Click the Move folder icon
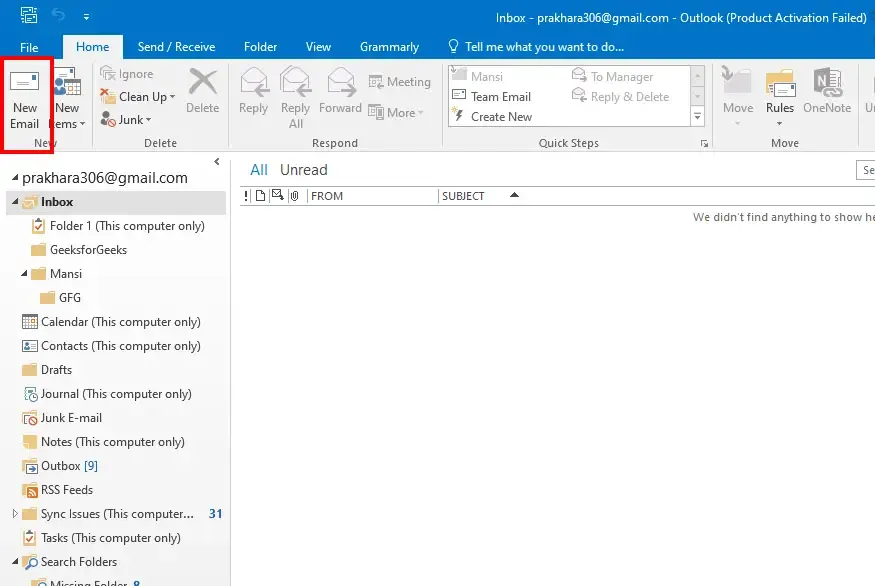 coord(737,81)
